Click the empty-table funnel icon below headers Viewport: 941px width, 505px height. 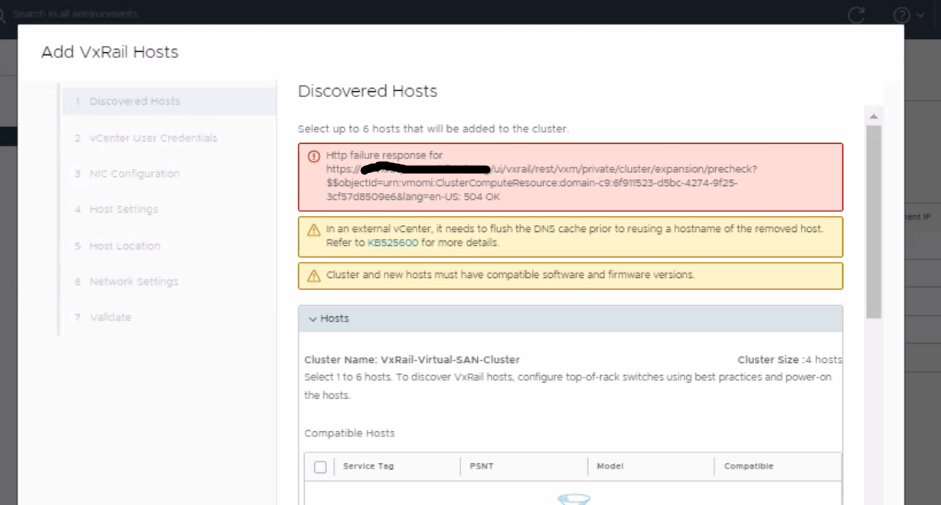pos(572,499)
